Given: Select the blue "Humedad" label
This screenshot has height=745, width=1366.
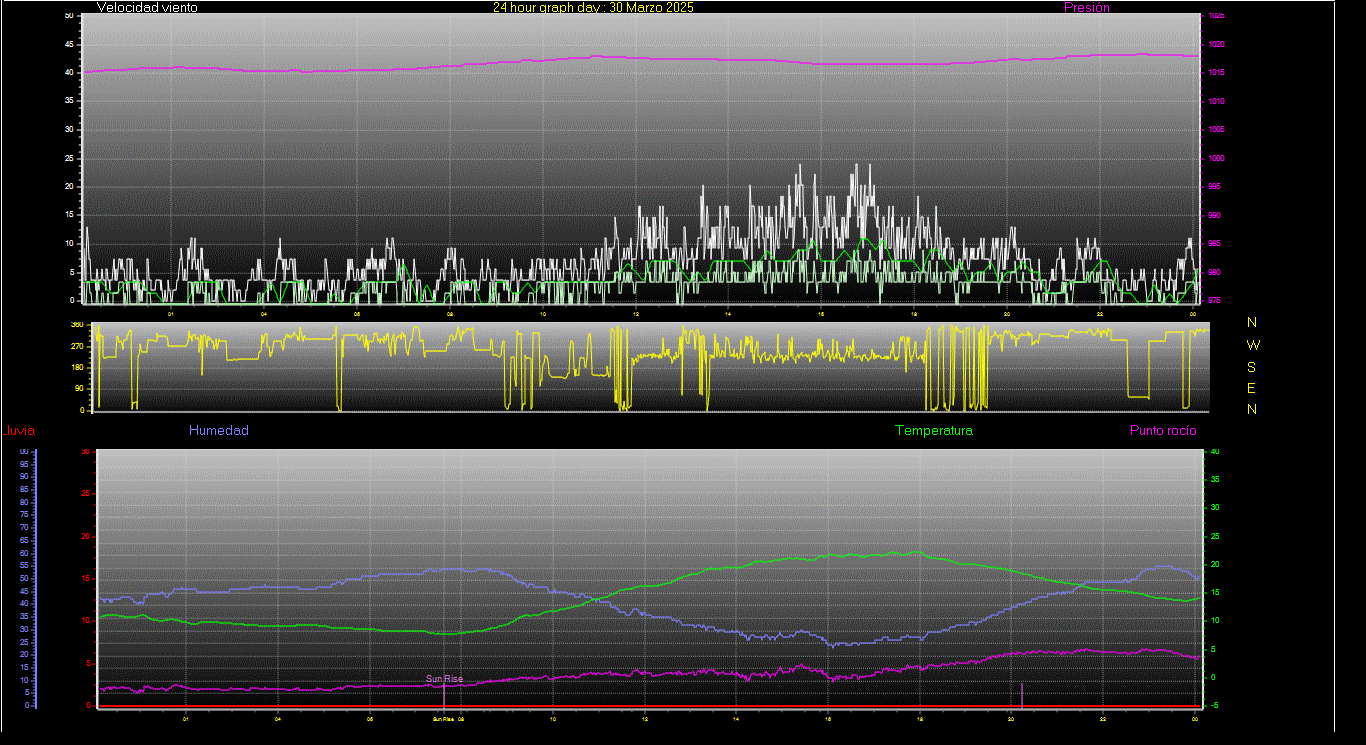Looking at the screenshot, I should (219, 430).
